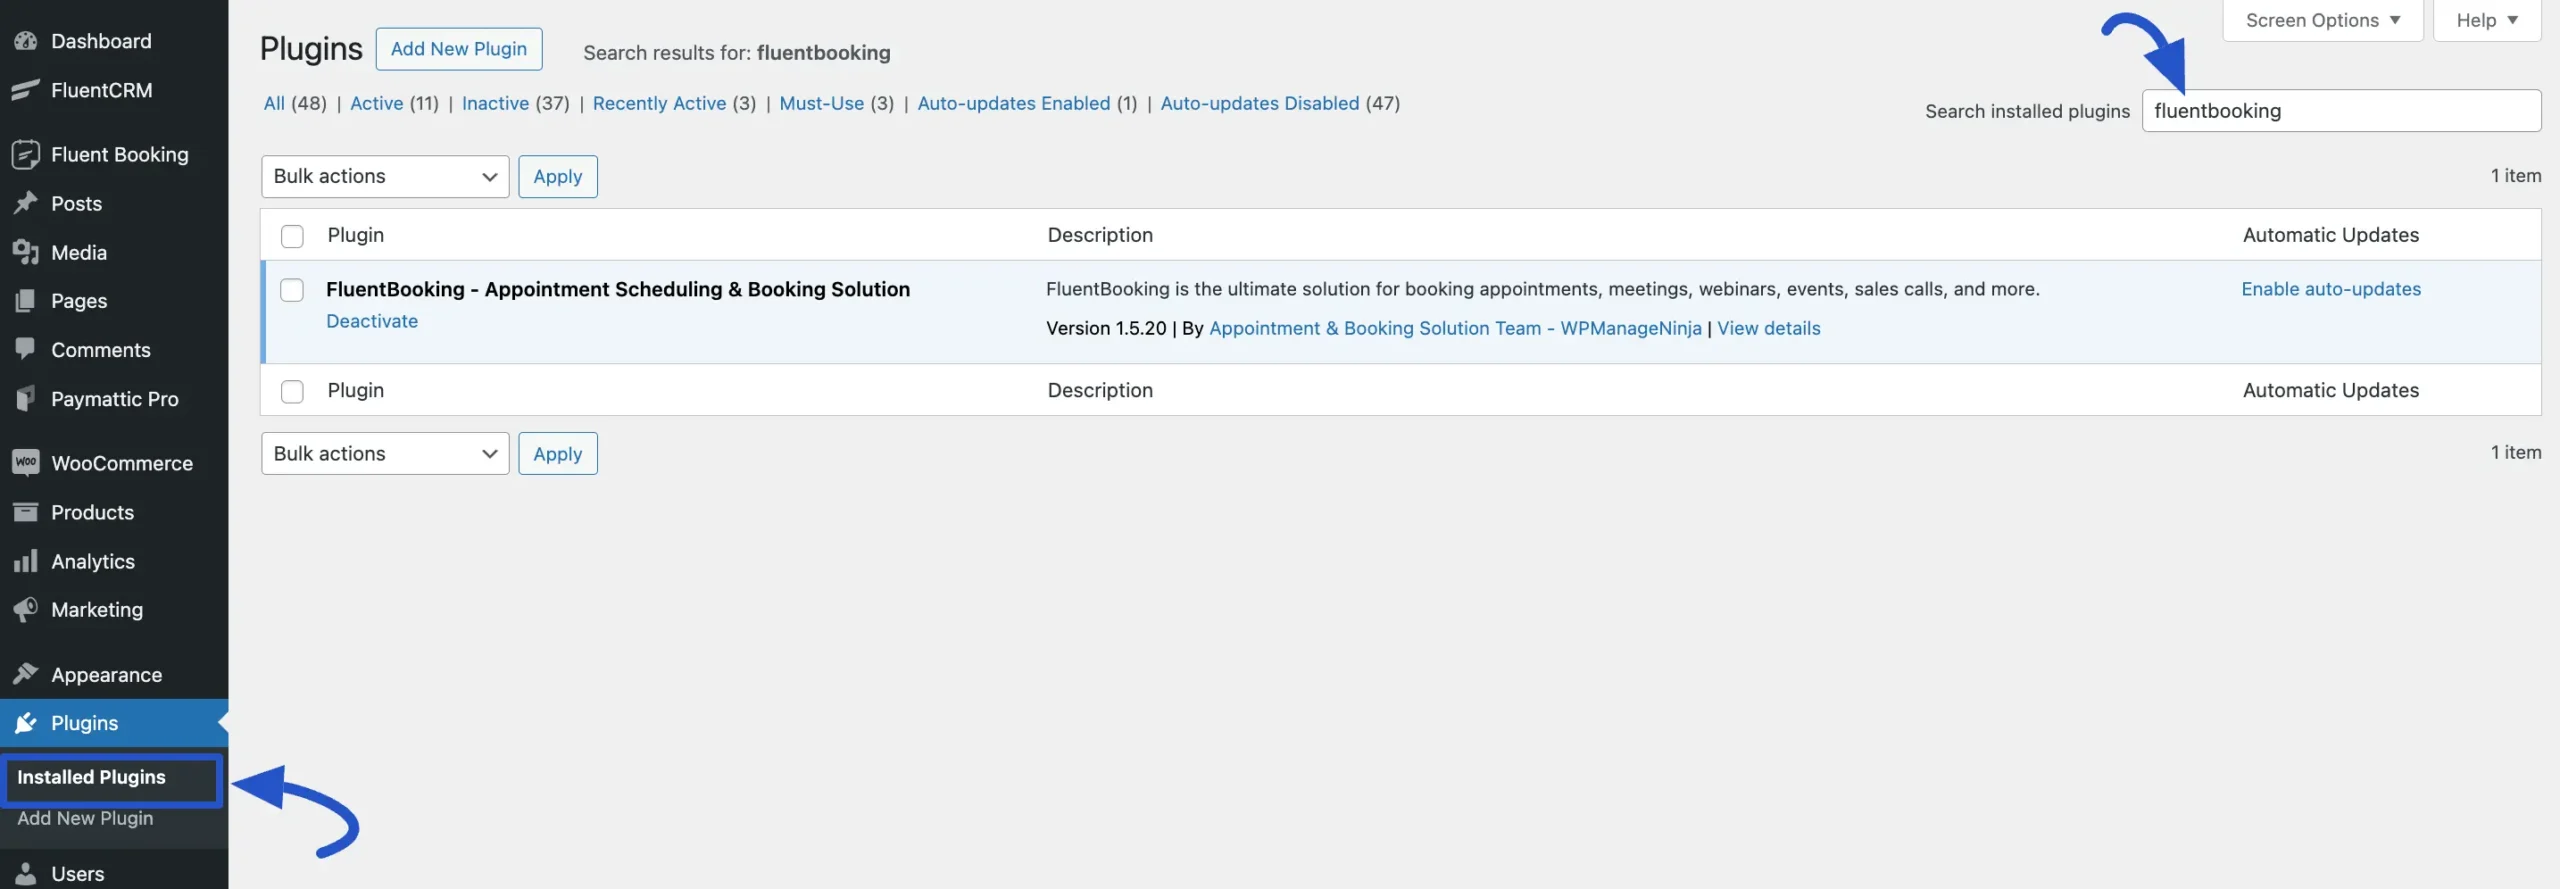Click the Comments bubble icon

tap(25, 350)
